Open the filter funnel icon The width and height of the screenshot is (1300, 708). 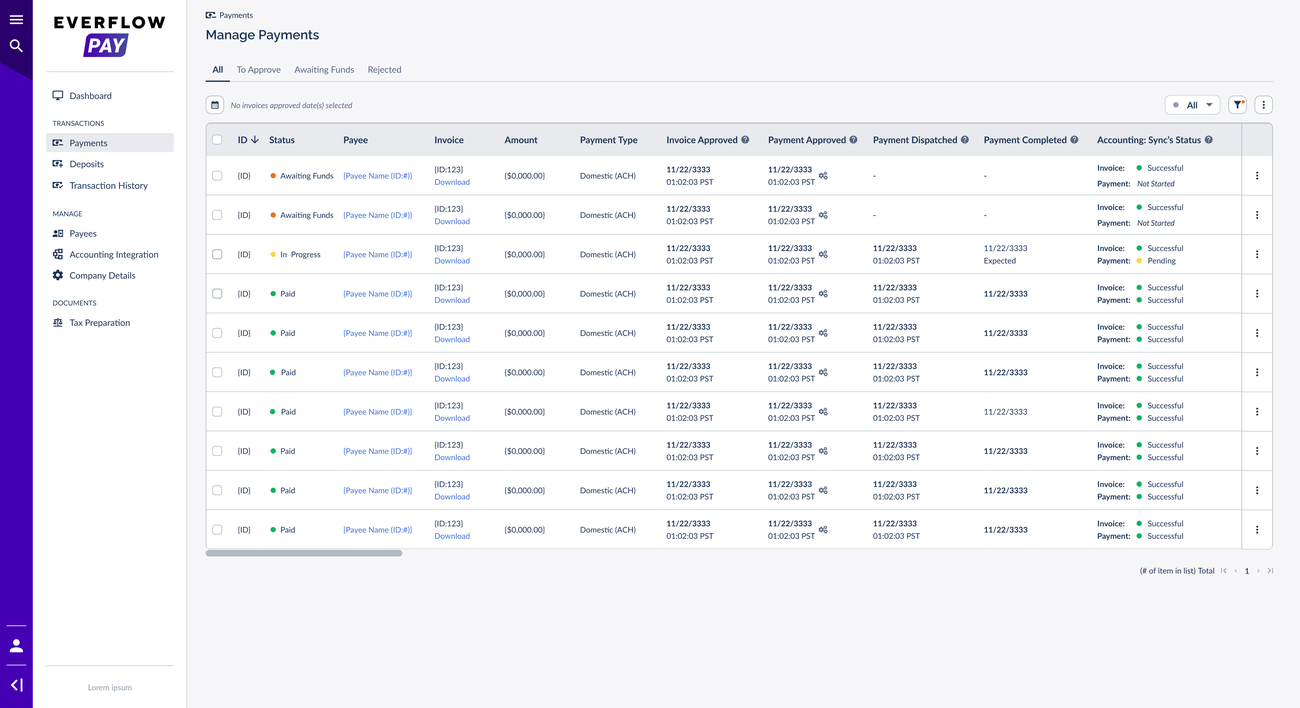point(1238,105)
